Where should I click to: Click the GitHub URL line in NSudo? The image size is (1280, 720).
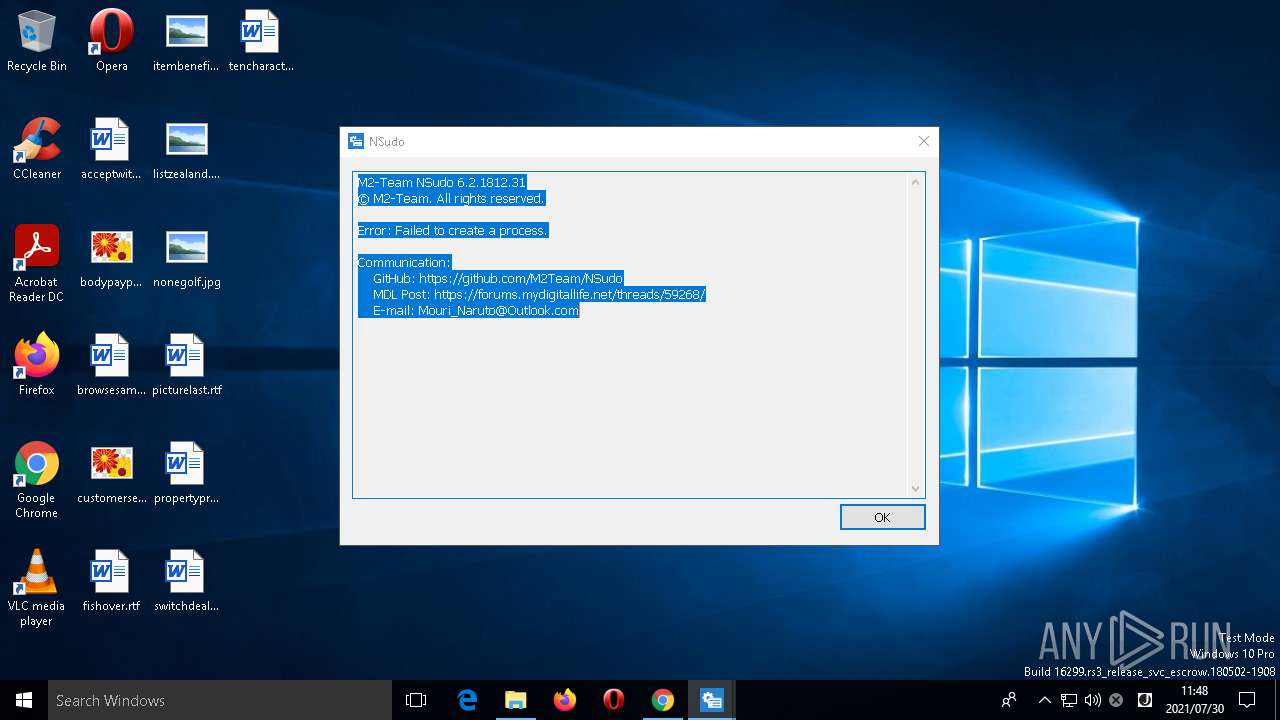[x=497, y=278]
